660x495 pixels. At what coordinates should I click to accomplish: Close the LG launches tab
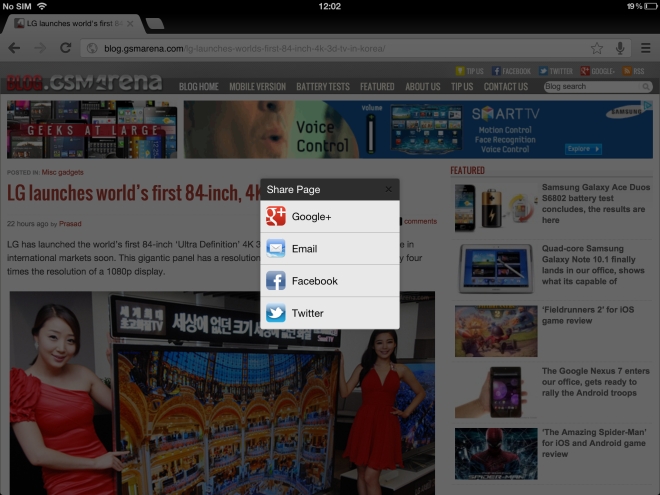point(130,22)
